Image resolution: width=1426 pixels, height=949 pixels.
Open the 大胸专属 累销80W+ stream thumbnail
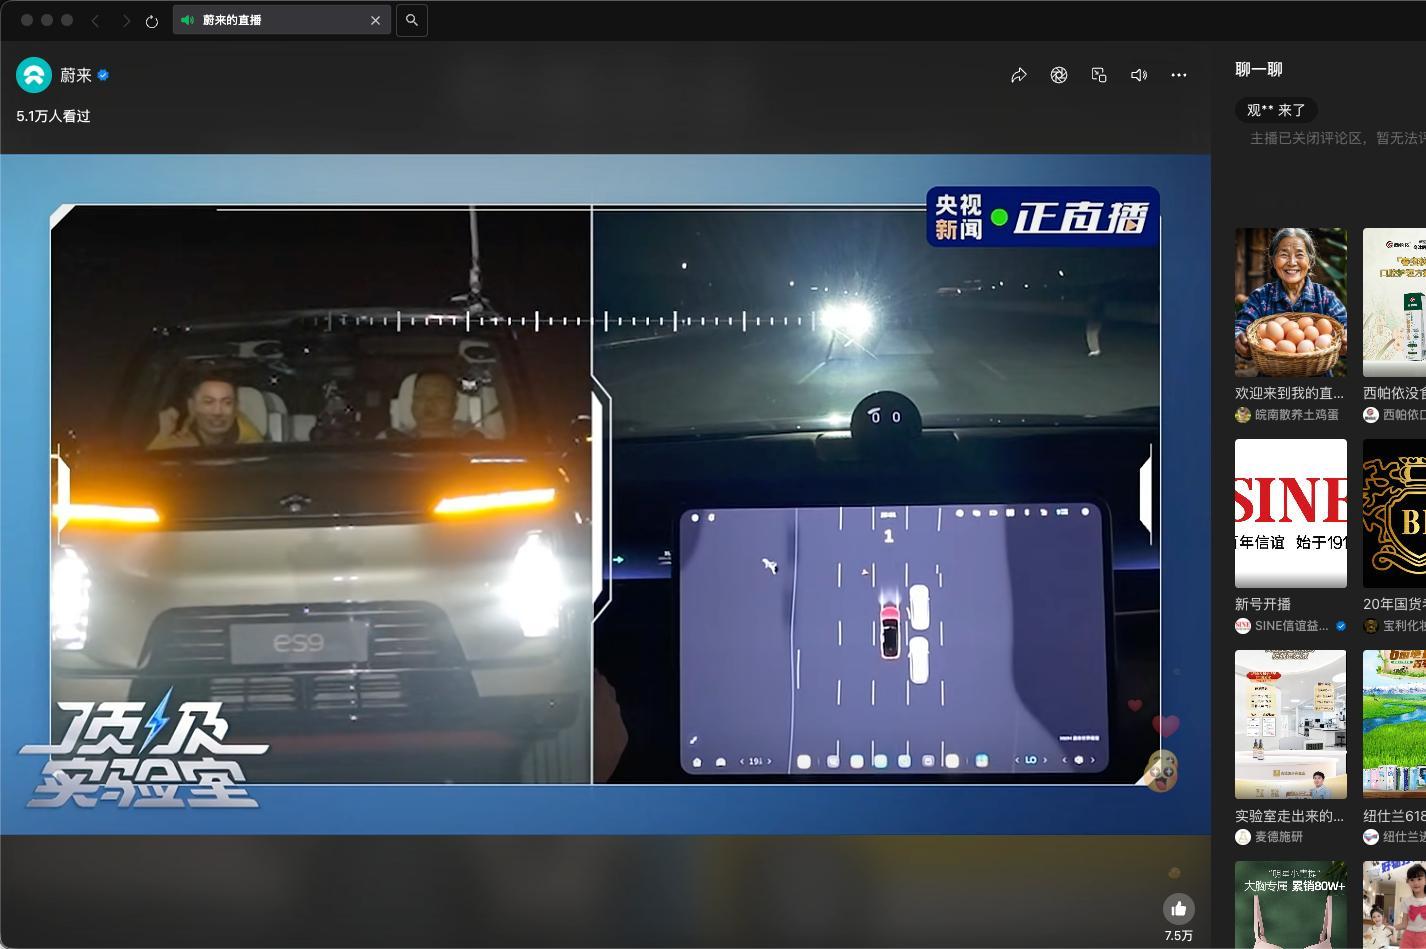[x=1291, y=905]
